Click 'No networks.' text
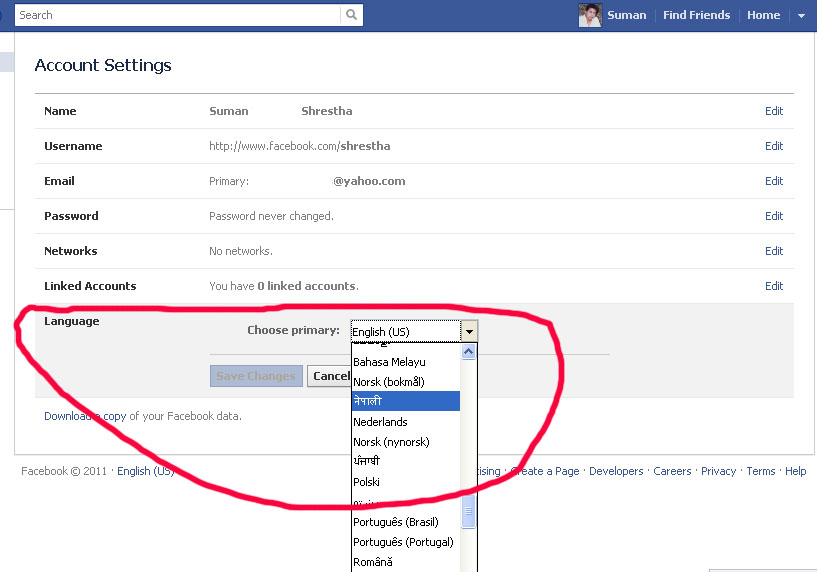The image size is (817, 572). click(241, 251)
